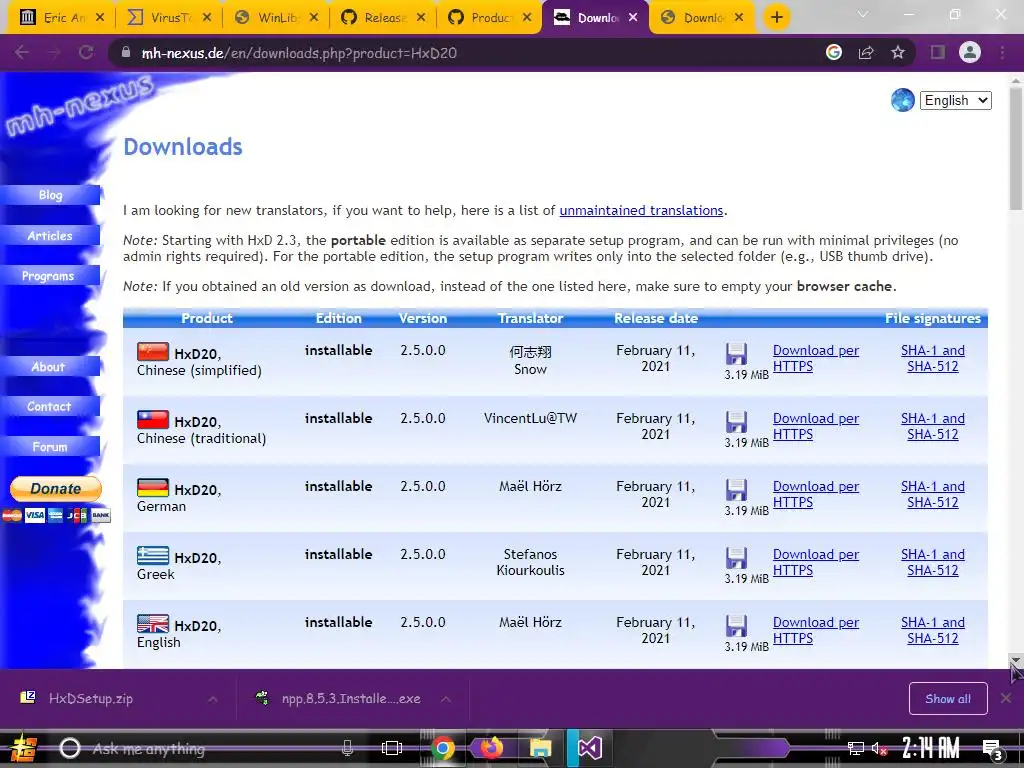Bookmark this page with the star icon
The width and height of the screenshot is (1024, 768).
point(898,52)
